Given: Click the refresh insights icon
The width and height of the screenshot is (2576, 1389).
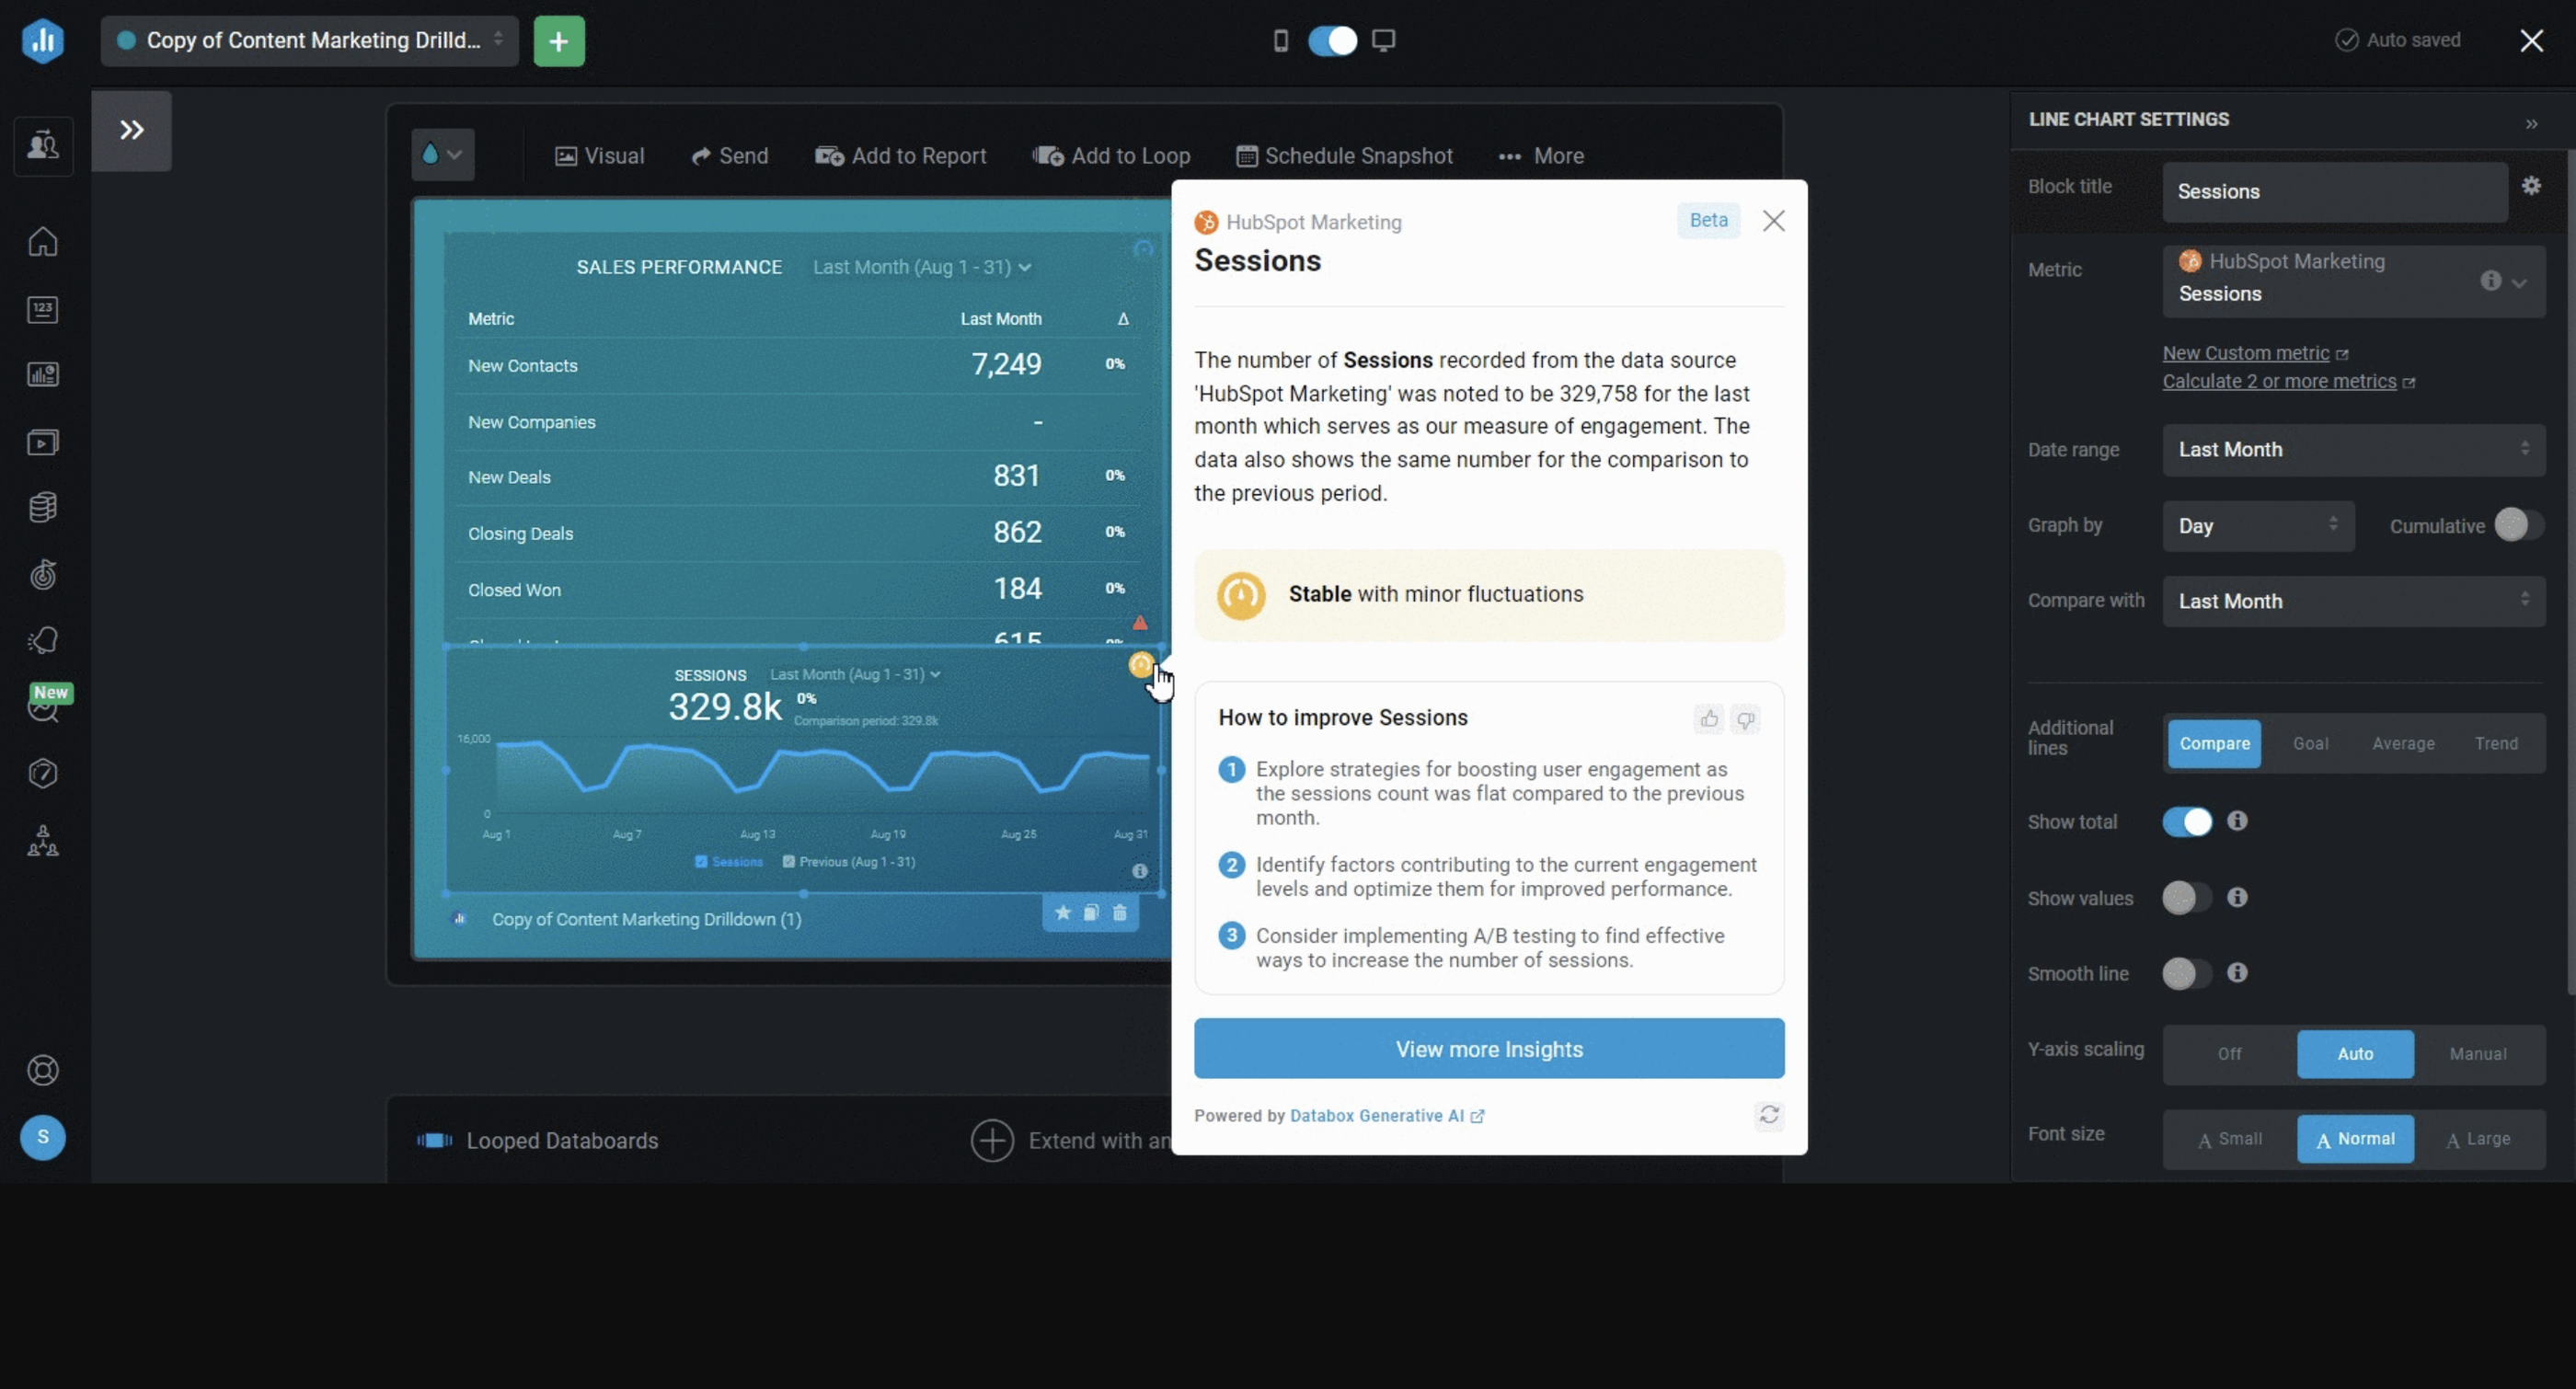Looking at the screenshot, I should [x=1769, y=1115].
